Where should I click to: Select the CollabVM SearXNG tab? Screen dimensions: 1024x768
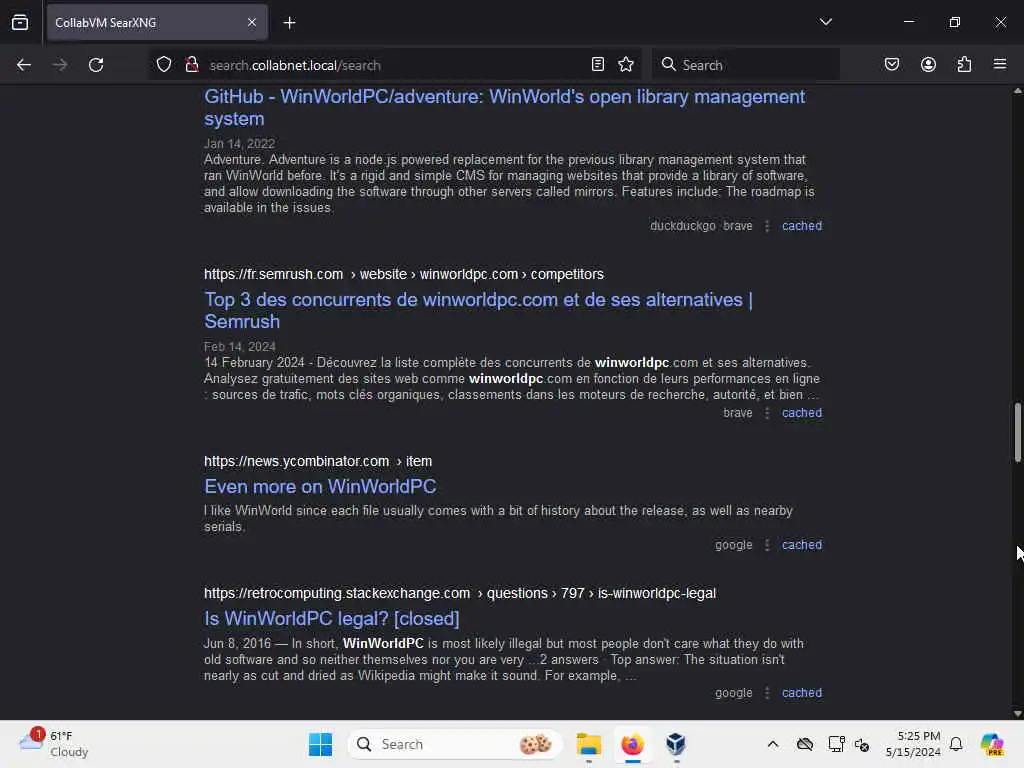(157, 22)
